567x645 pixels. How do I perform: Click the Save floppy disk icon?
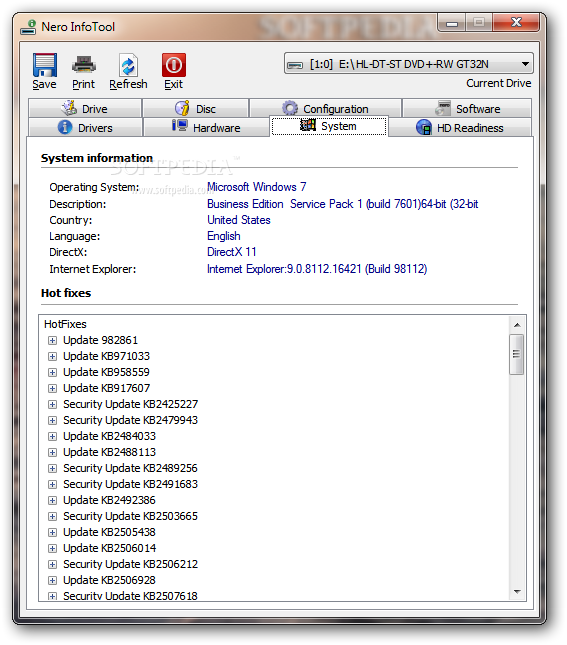pos(44,65)
